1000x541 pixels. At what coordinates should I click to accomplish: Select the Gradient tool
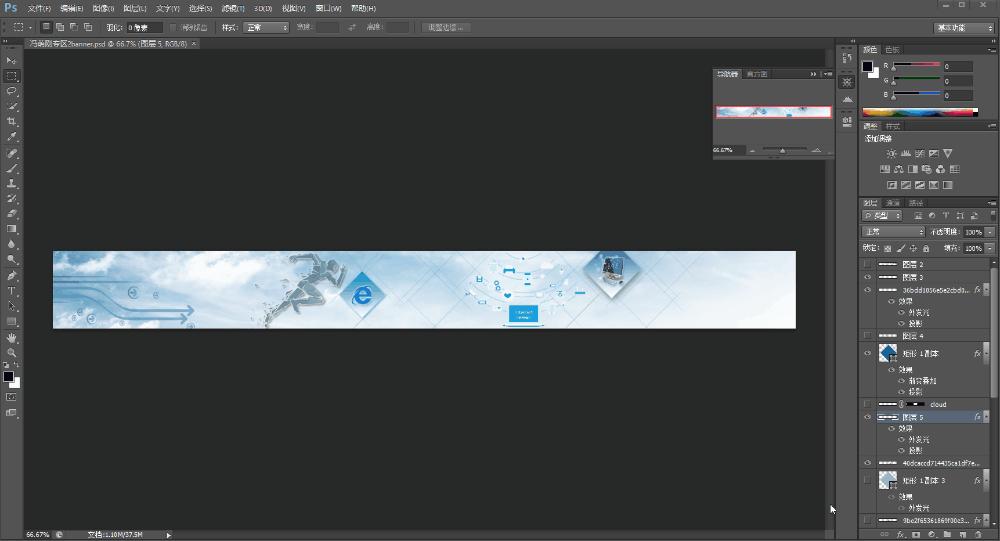coord(11,230)
